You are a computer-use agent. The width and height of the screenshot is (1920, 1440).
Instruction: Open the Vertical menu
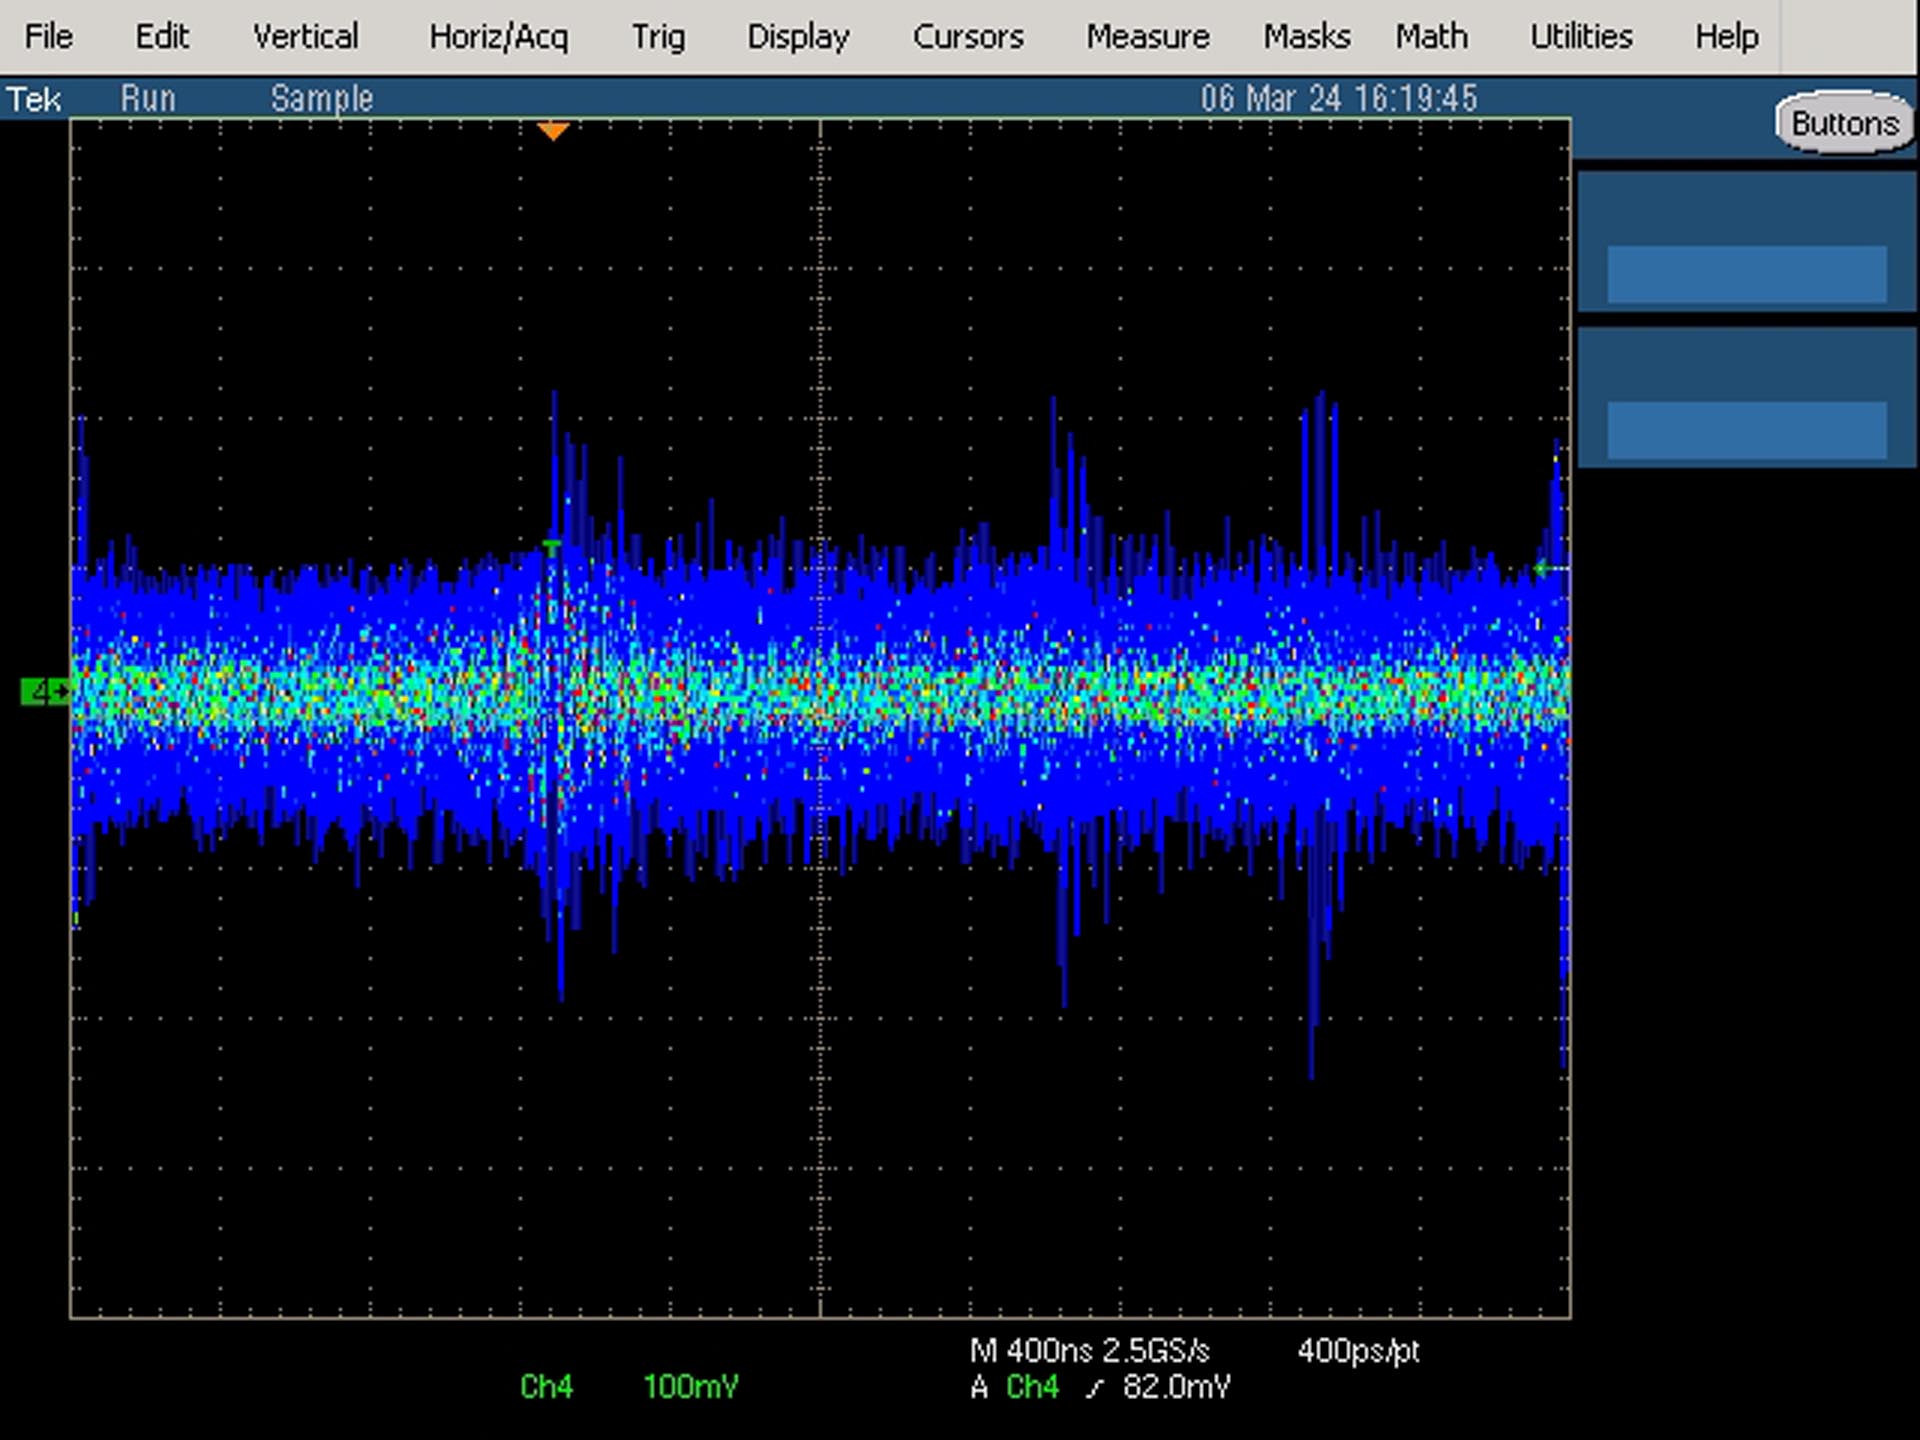[x=305, y=37]
